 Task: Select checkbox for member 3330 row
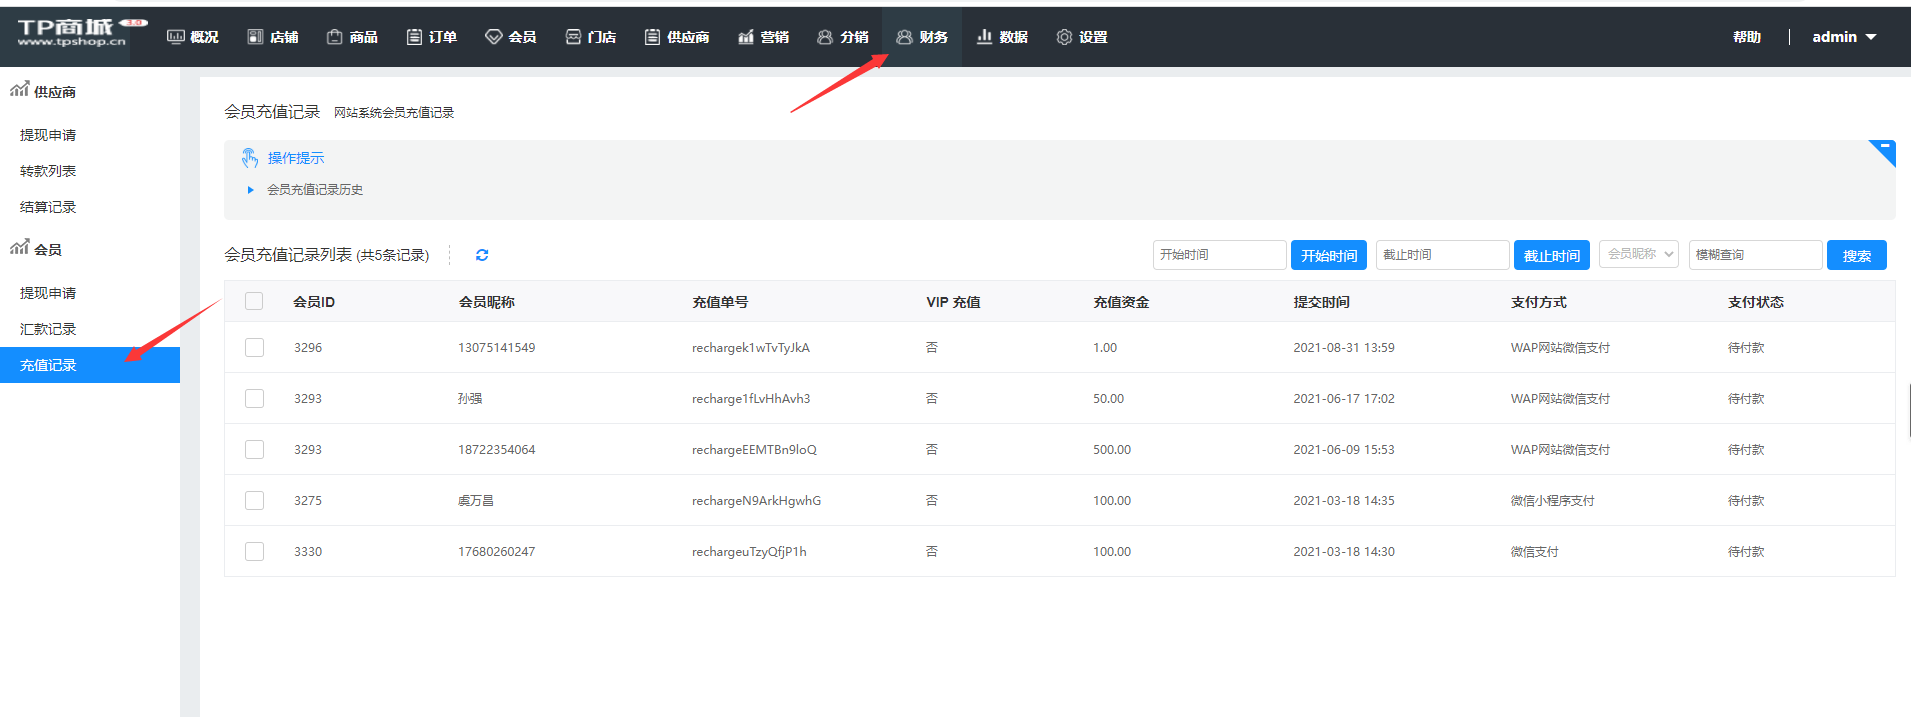click(x=254, y=551)
